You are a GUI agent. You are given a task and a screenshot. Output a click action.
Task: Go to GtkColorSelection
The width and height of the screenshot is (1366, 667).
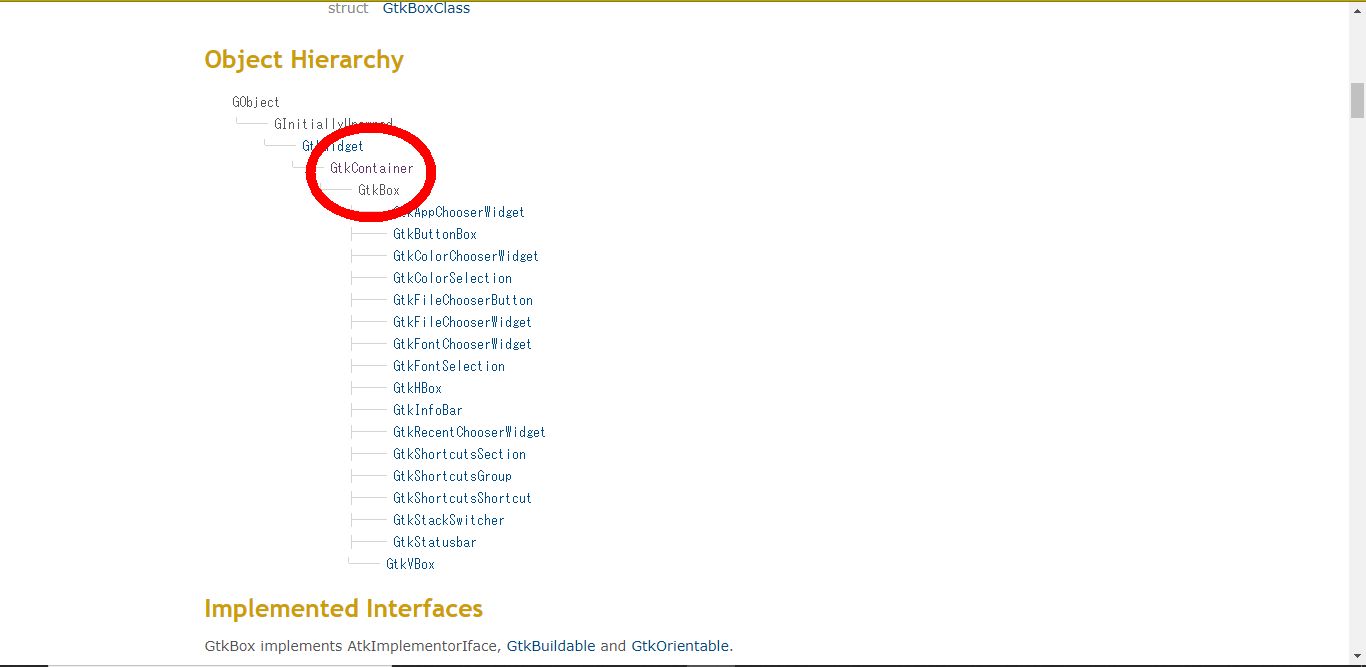452,278
